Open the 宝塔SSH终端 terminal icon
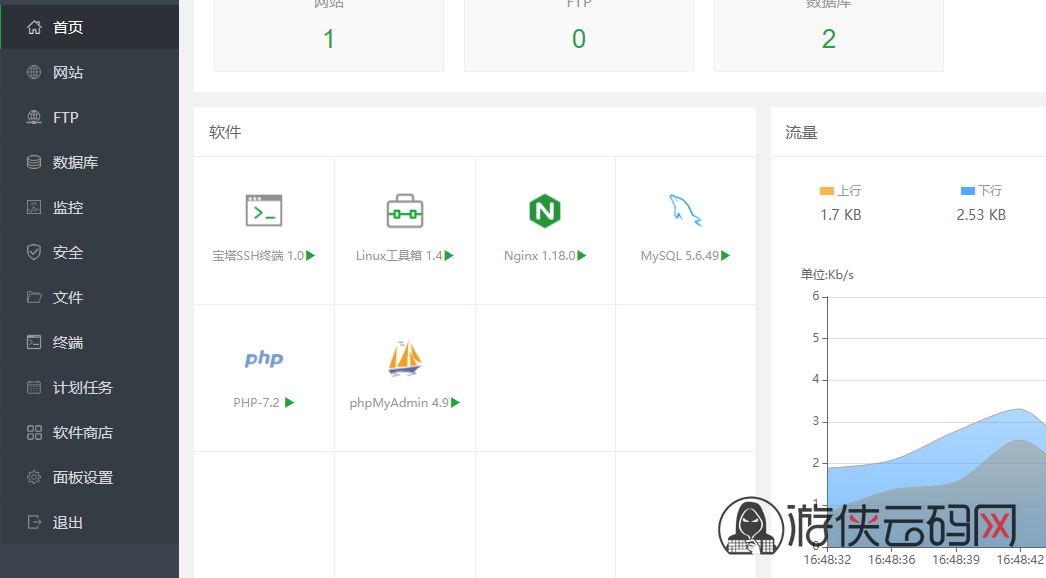Image resolution: width=1046 pixels, height=578 pixels. click(x=264, y=211)
